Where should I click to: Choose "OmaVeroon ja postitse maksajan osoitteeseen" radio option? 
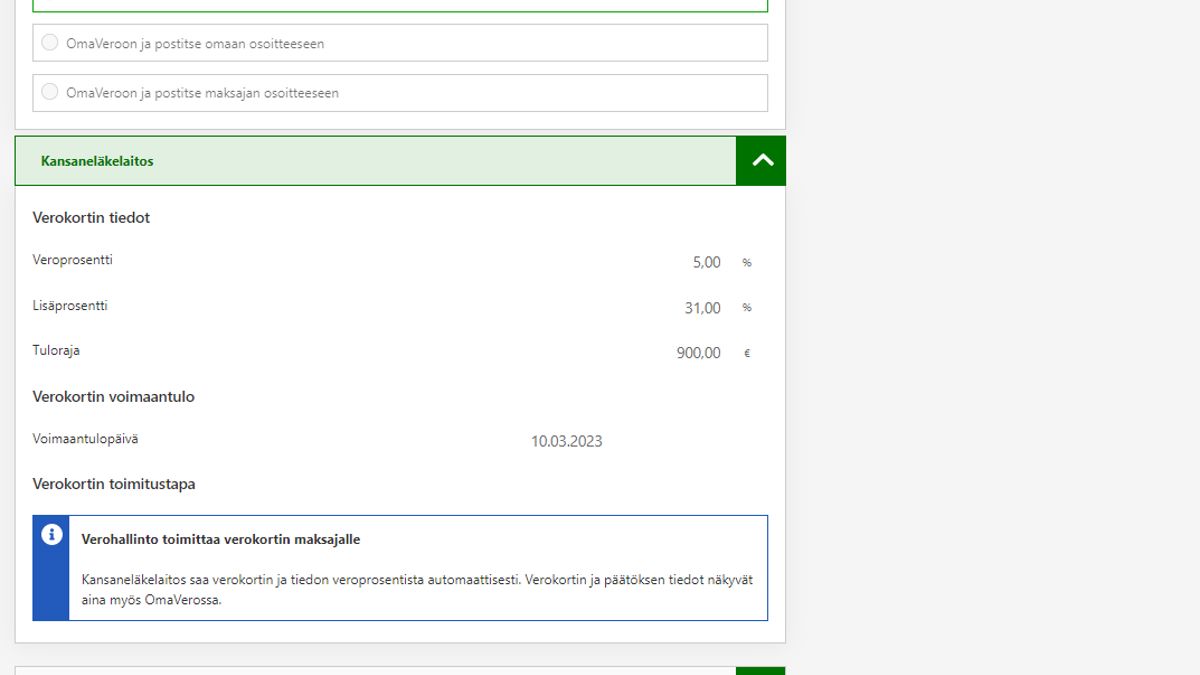[x=50, y=92]
